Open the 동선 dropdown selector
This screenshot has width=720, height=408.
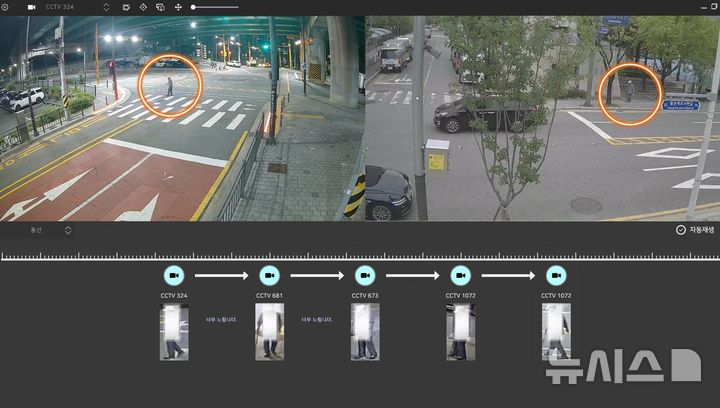pyautogui.click(x=68, y=230)
